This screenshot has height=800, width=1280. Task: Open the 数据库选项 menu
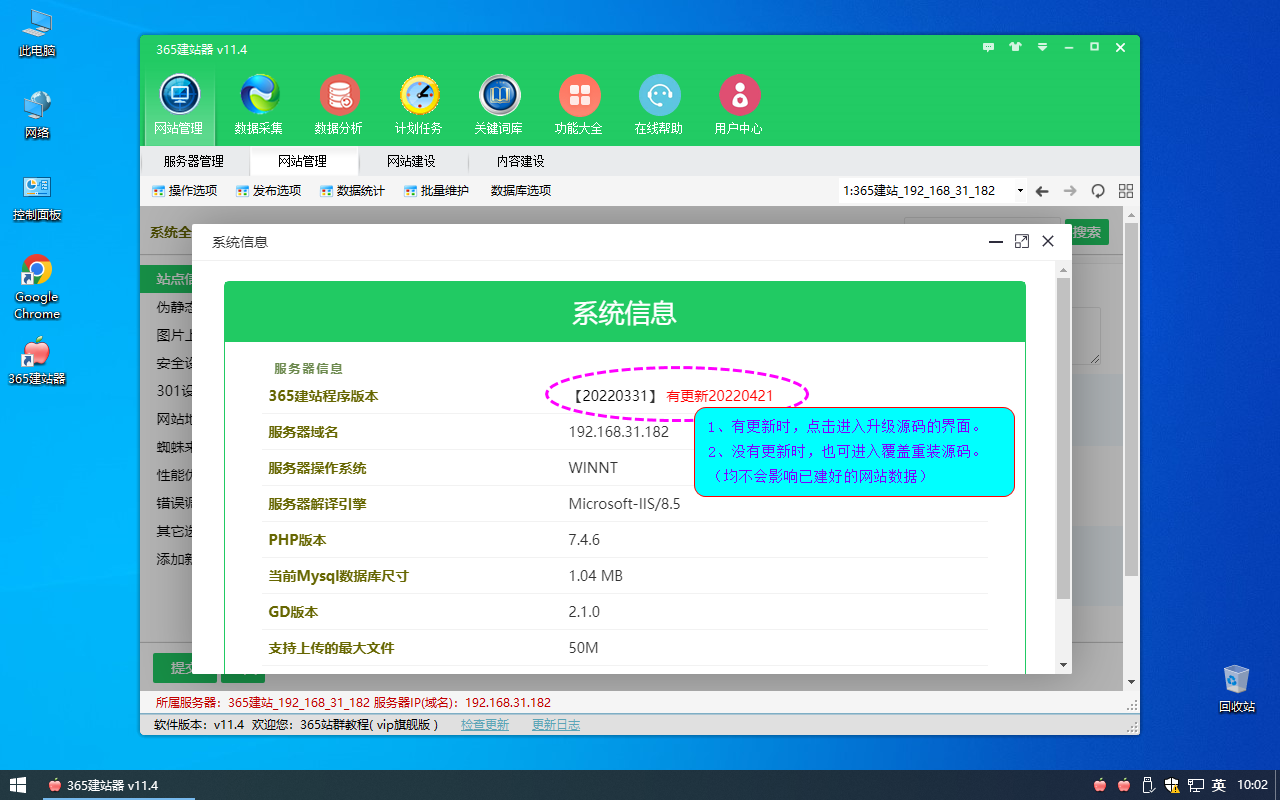point(520,191)
